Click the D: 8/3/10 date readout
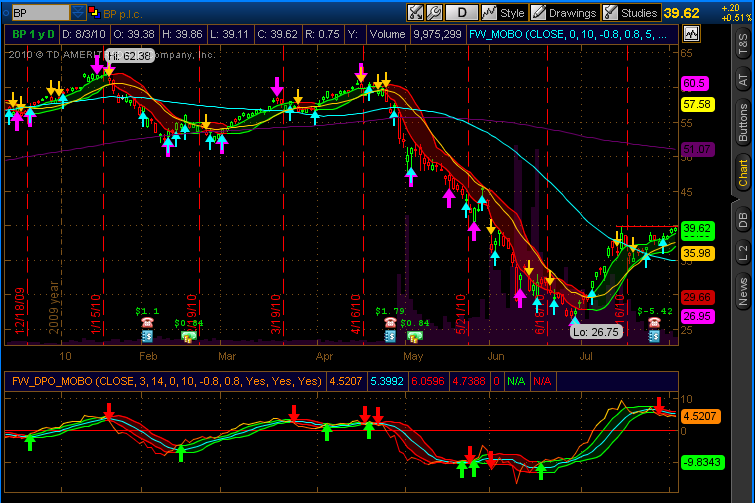Image resolution: width=755 pixels, height=503 pixels. (84, 34)
